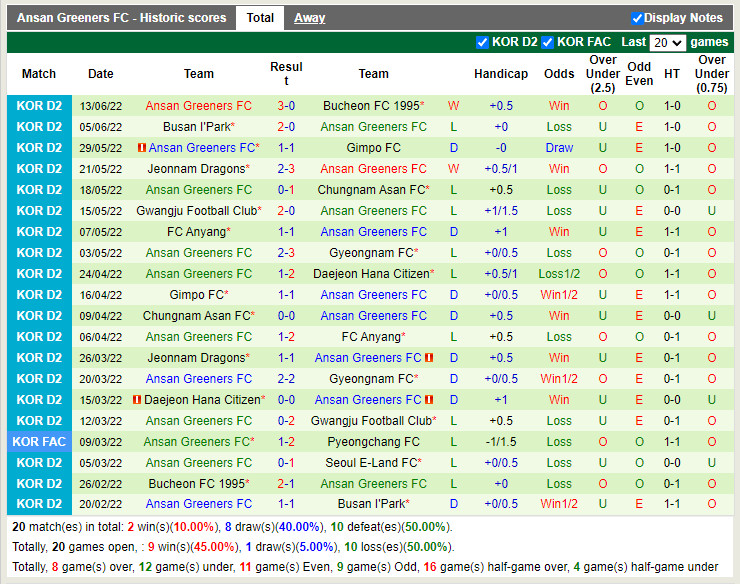
Task: Toggle the Display Notes checkbox
Action: click(x=637, y=18)
